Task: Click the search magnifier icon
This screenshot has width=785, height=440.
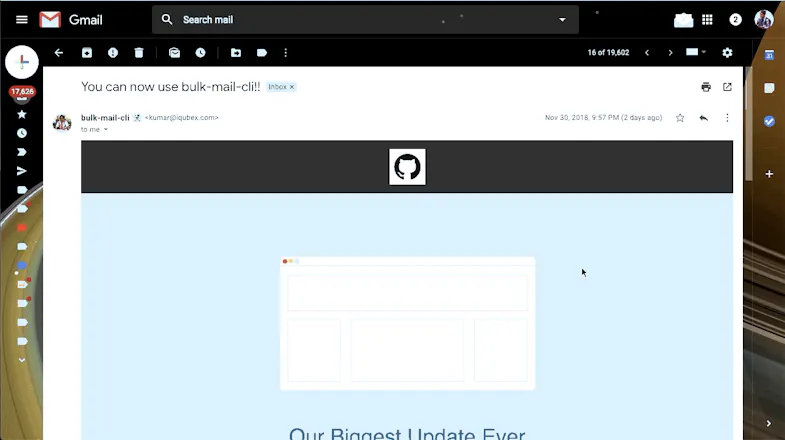Action: 167,20
